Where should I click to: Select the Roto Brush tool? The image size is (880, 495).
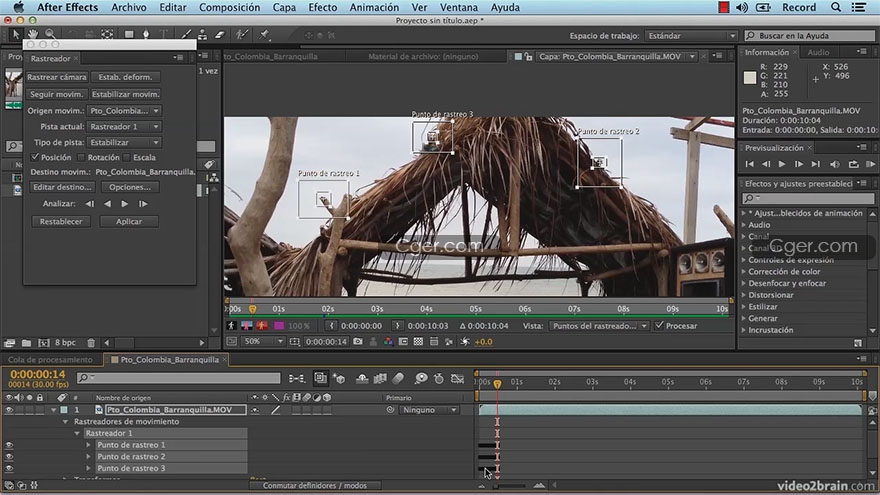[x=242, y=34]
